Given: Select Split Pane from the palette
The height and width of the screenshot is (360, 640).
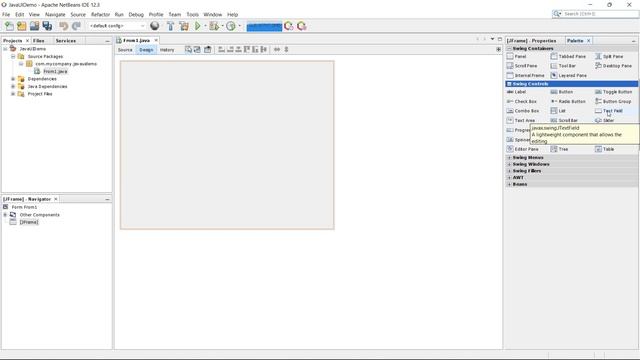Looking at the screenshot, I should (609, 56).
